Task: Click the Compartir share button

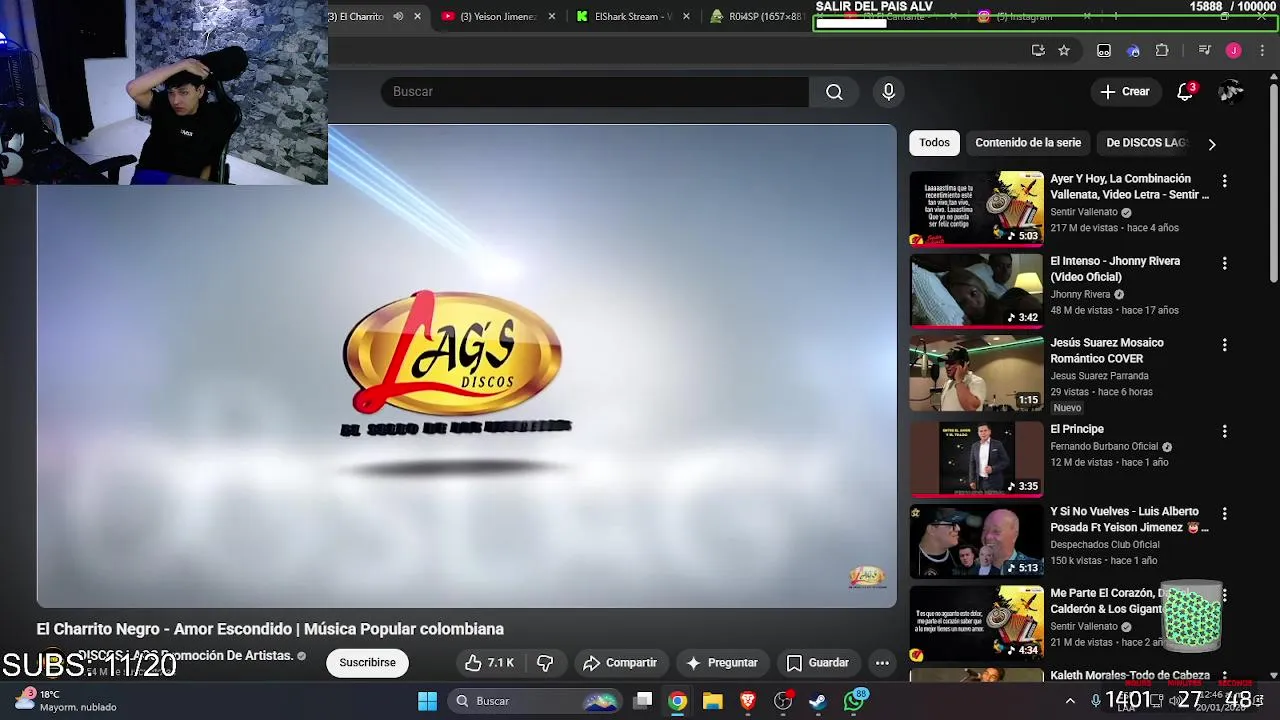Action: [x=620, y=663]
